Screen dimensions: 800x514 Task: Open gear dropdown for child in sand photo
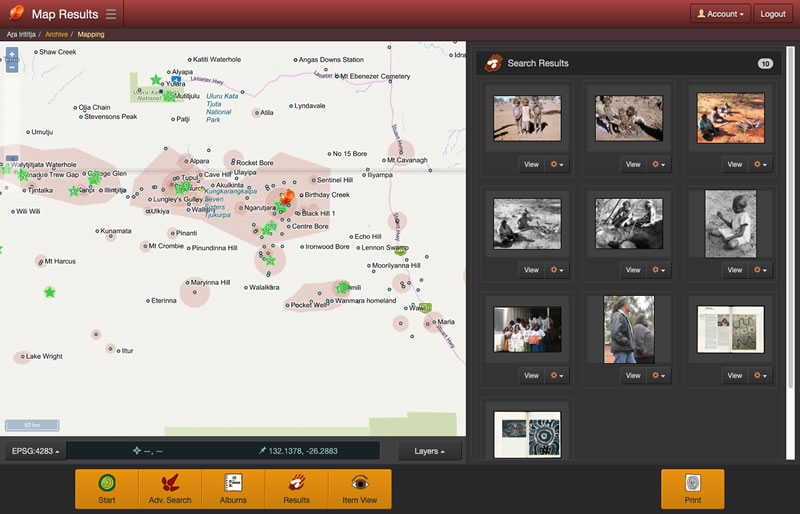pyautogui.click(x=760, y=270)
